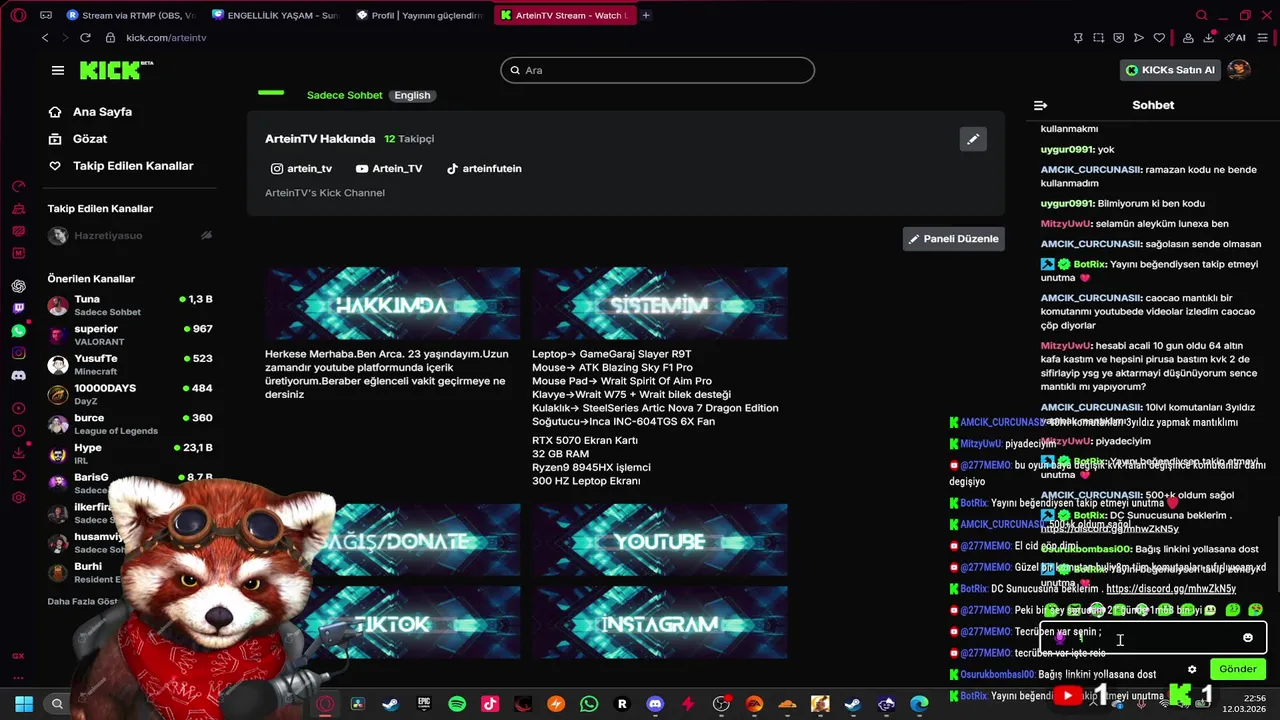
Task: Open Spotify from the taskbar
Action: (x=457, y=704)
